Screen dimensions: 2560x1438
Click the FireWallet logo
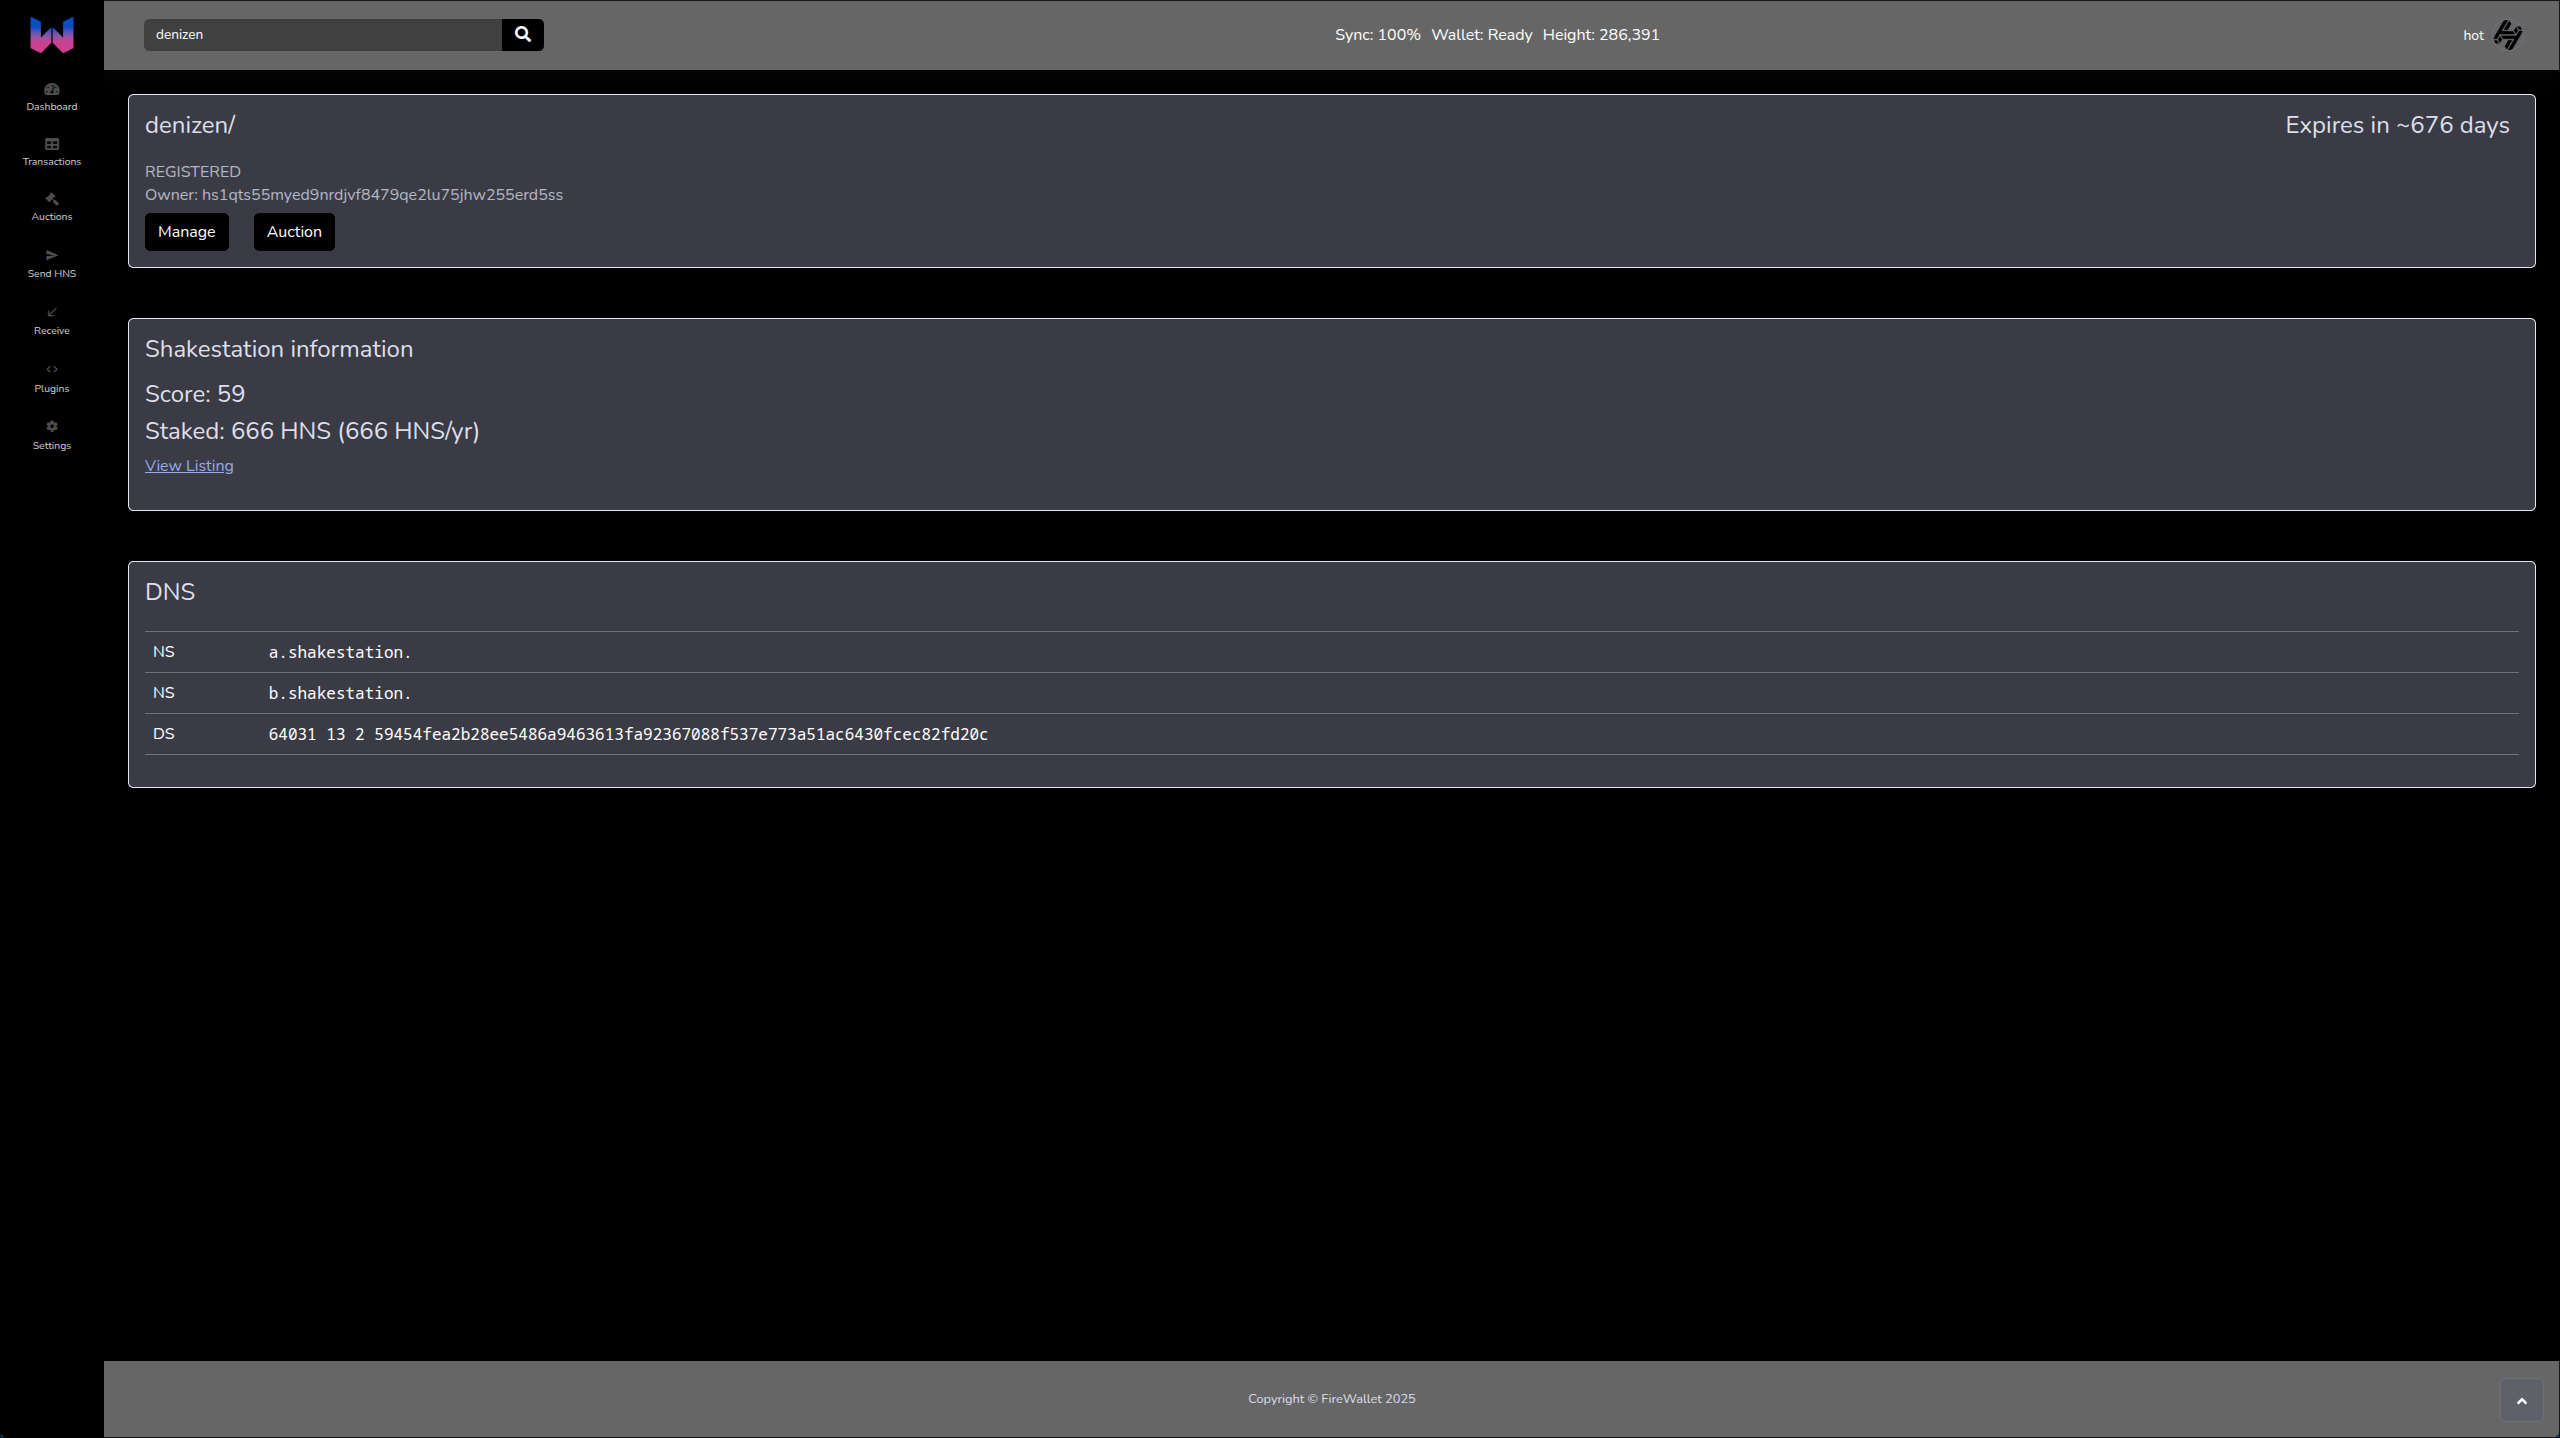52,34
